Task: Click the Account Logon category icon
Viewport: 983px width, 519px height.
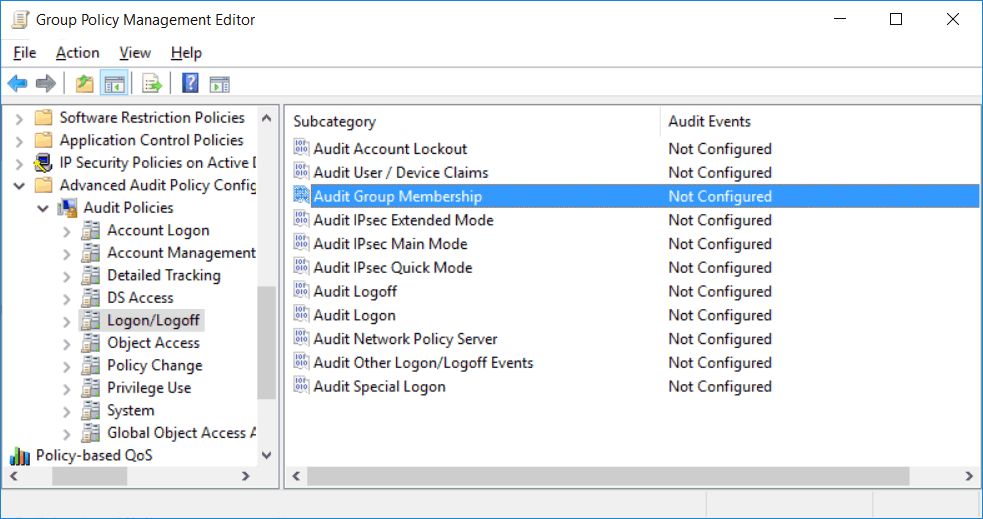Action: (x=91, y=230)
